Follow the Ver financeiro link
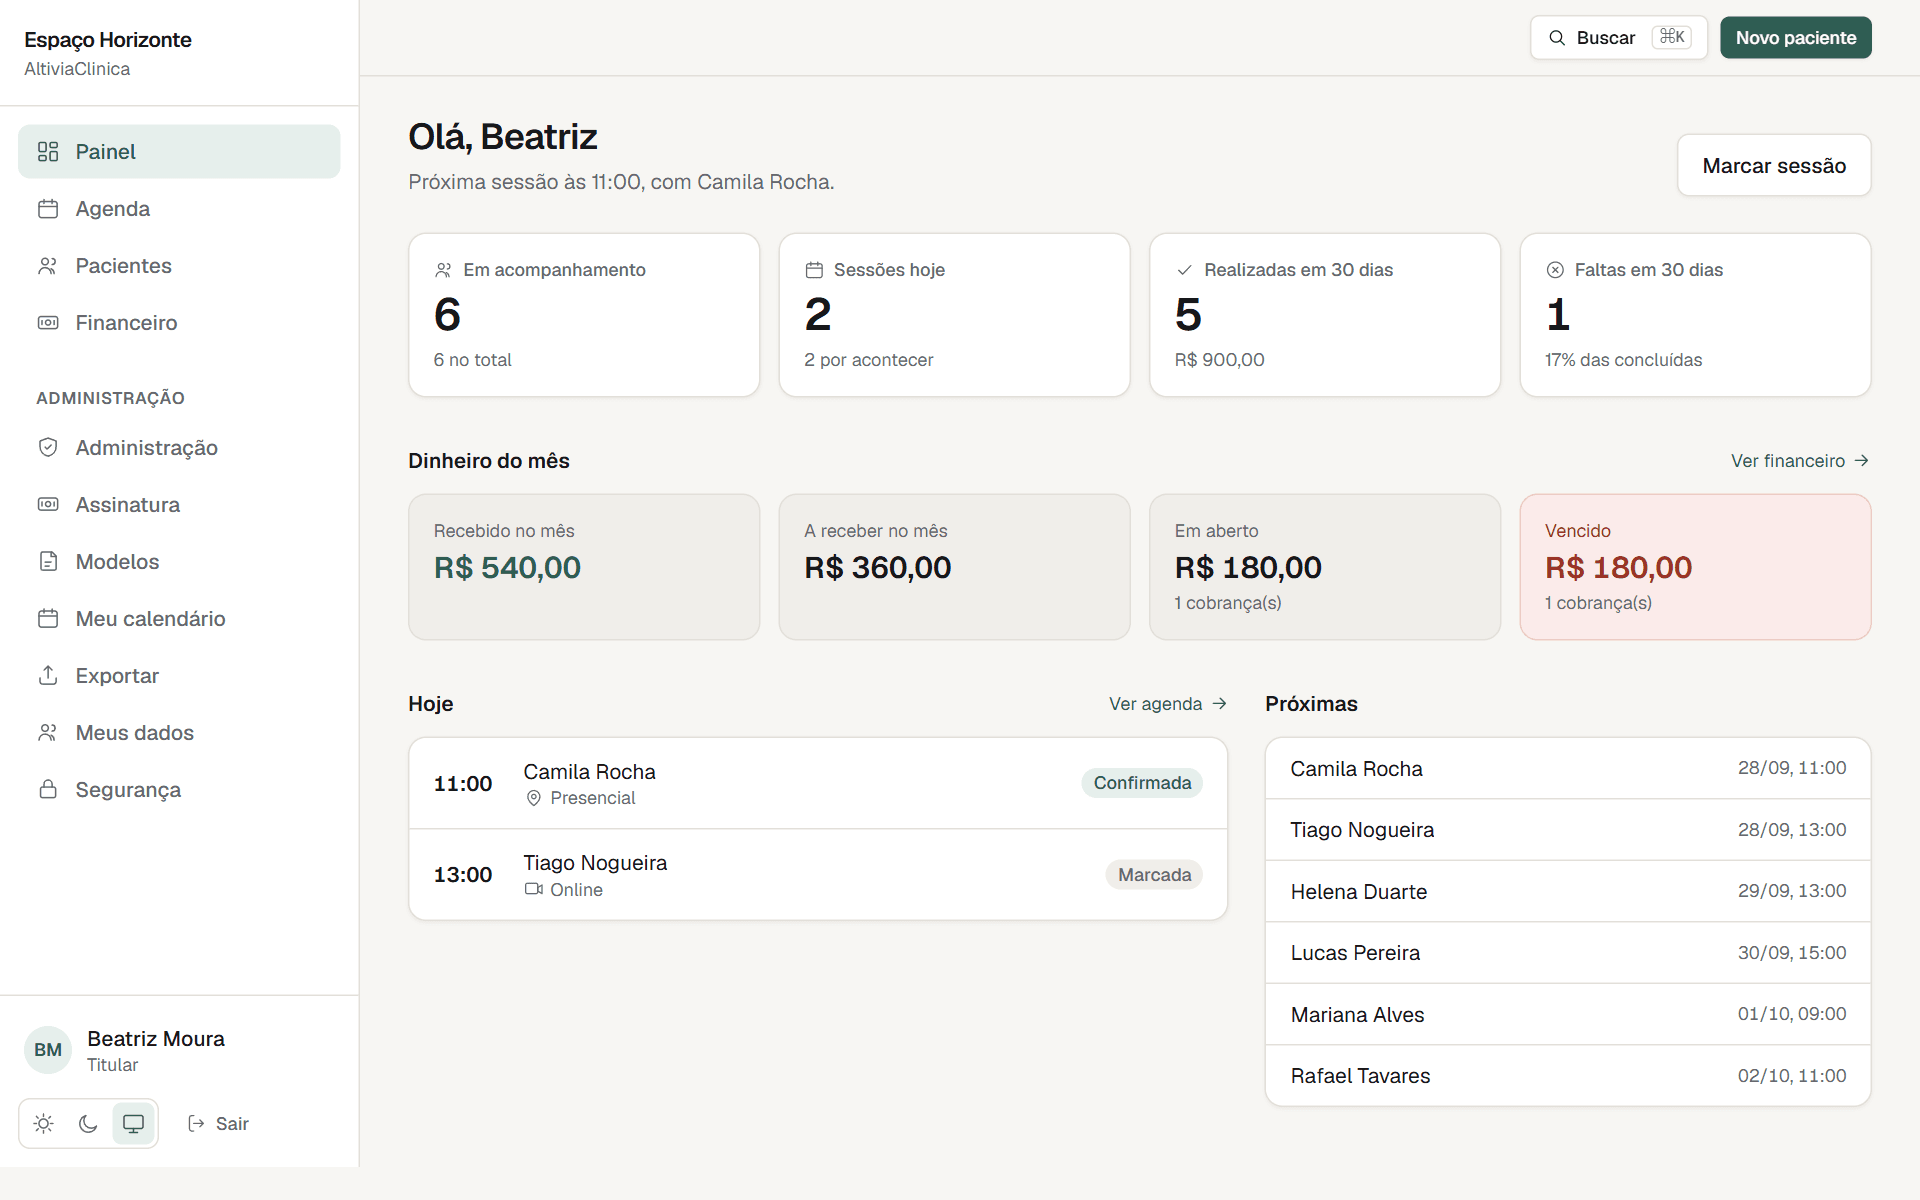Viewport: 1920px width, 1200px height. coord(1800,461)
